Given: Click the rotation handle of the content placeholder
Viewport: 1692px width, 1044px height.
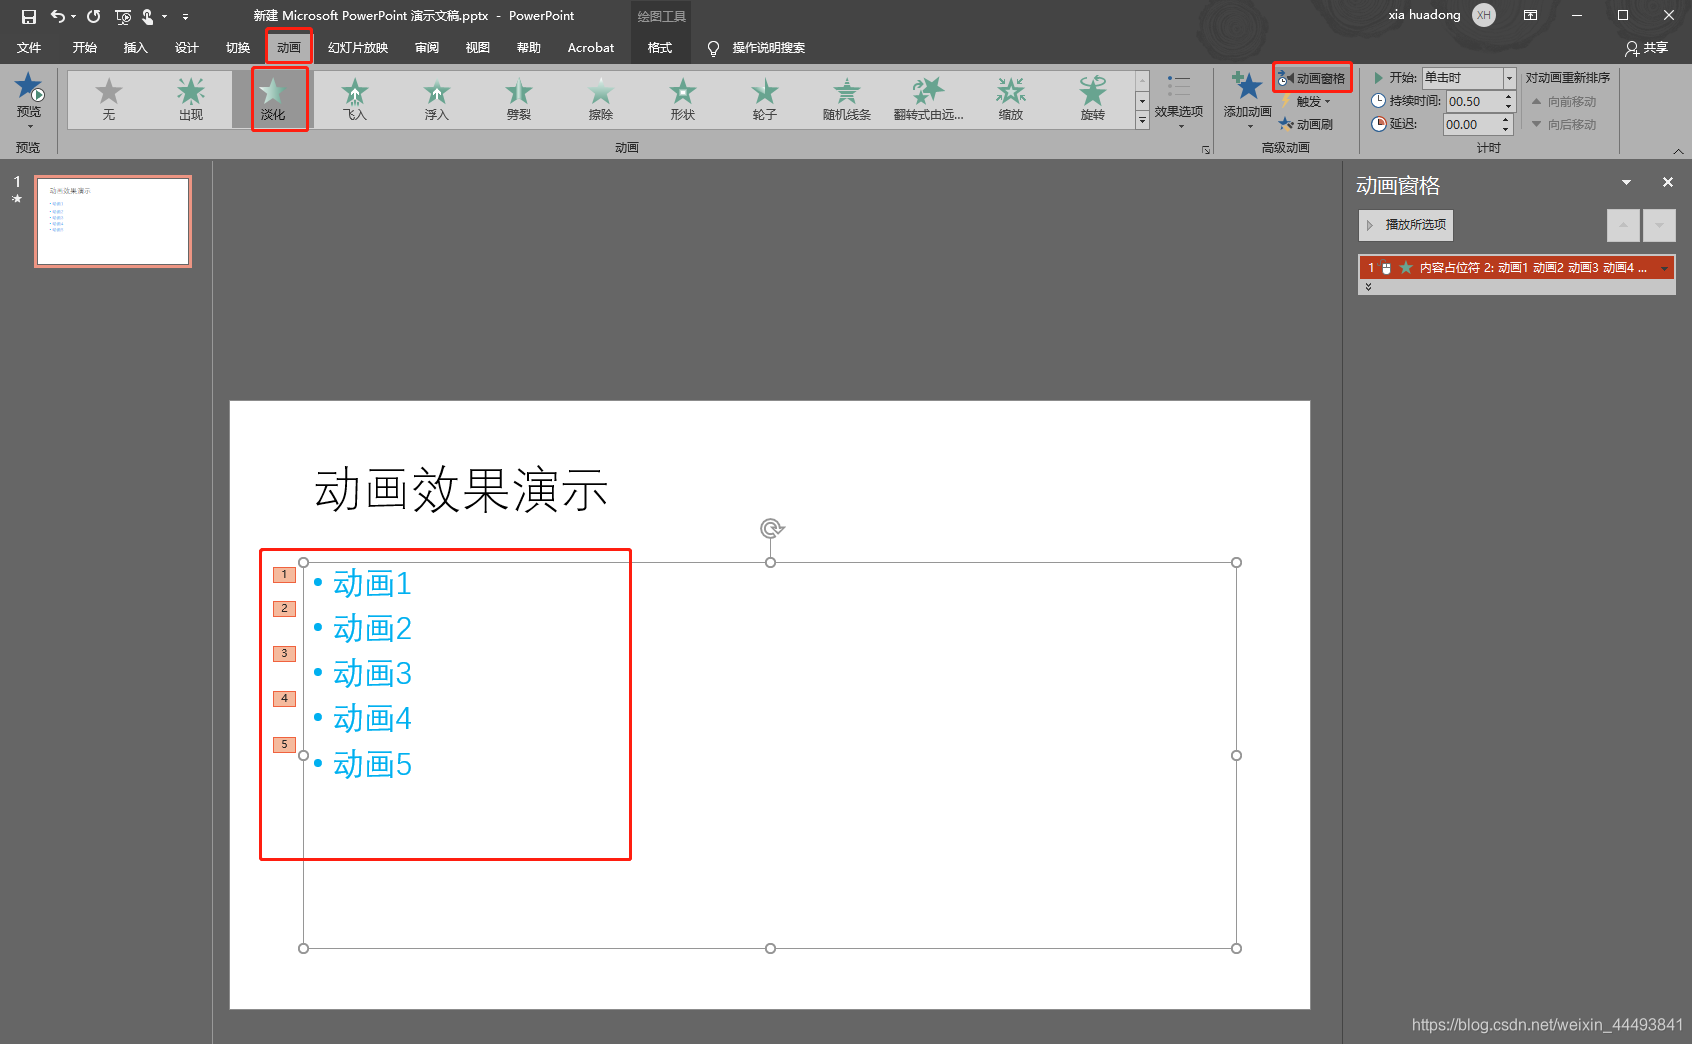Looking at the screenshot, I should click(x=771, y=528).
